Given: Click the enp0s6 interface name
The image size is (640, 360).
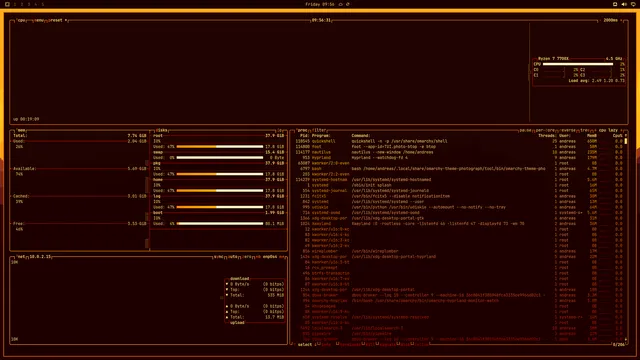Looking at the screenshot, I should tap(270, 257).
